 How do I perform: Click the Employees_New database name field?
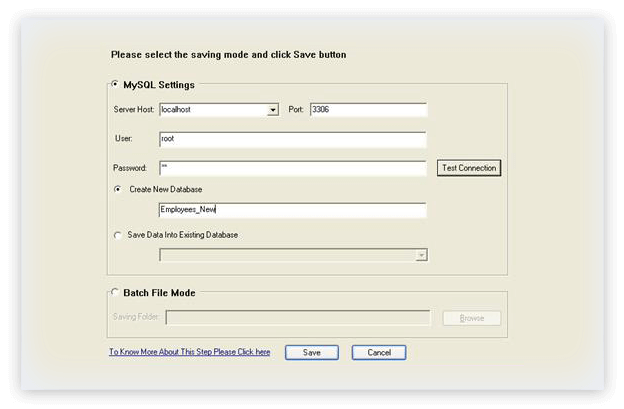(x=292, y=210)
